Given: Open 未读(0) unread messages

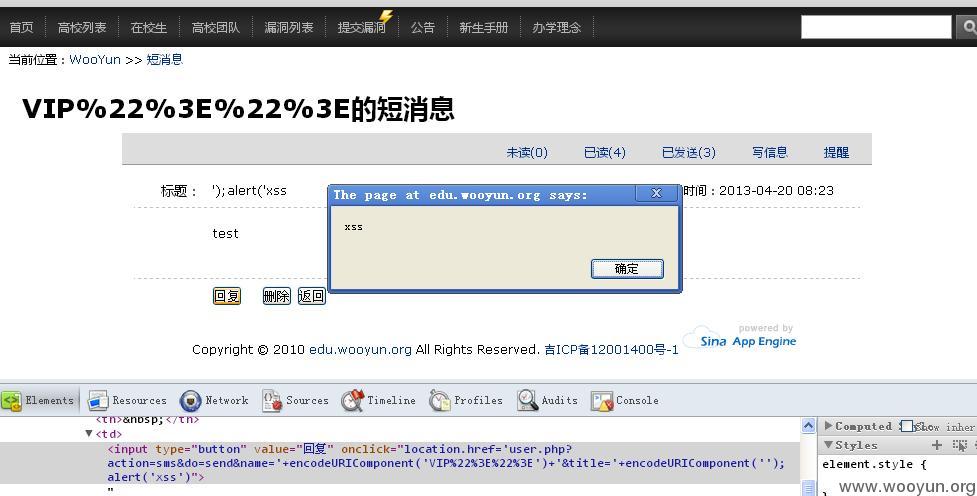Looking at the screenshot, I should click(527, 153).
